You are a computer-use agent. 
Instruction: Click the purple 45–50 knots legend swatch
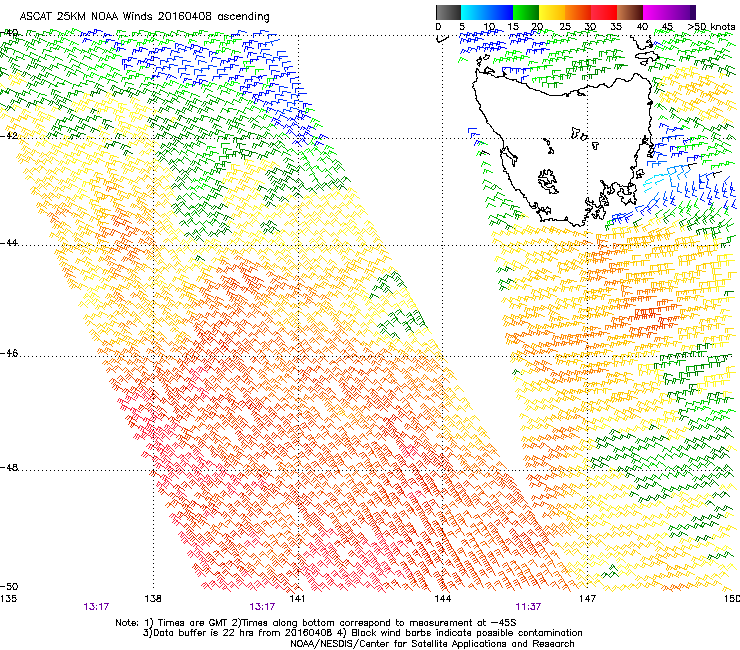click(x=682, y=12)
